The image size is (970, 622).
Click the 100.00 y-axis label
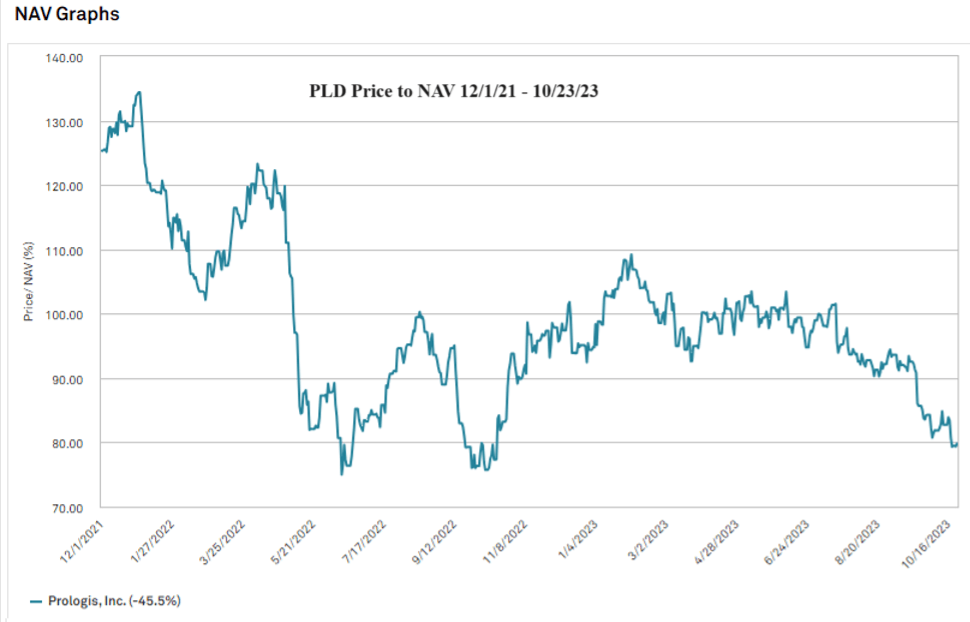(x=65, y=315)
